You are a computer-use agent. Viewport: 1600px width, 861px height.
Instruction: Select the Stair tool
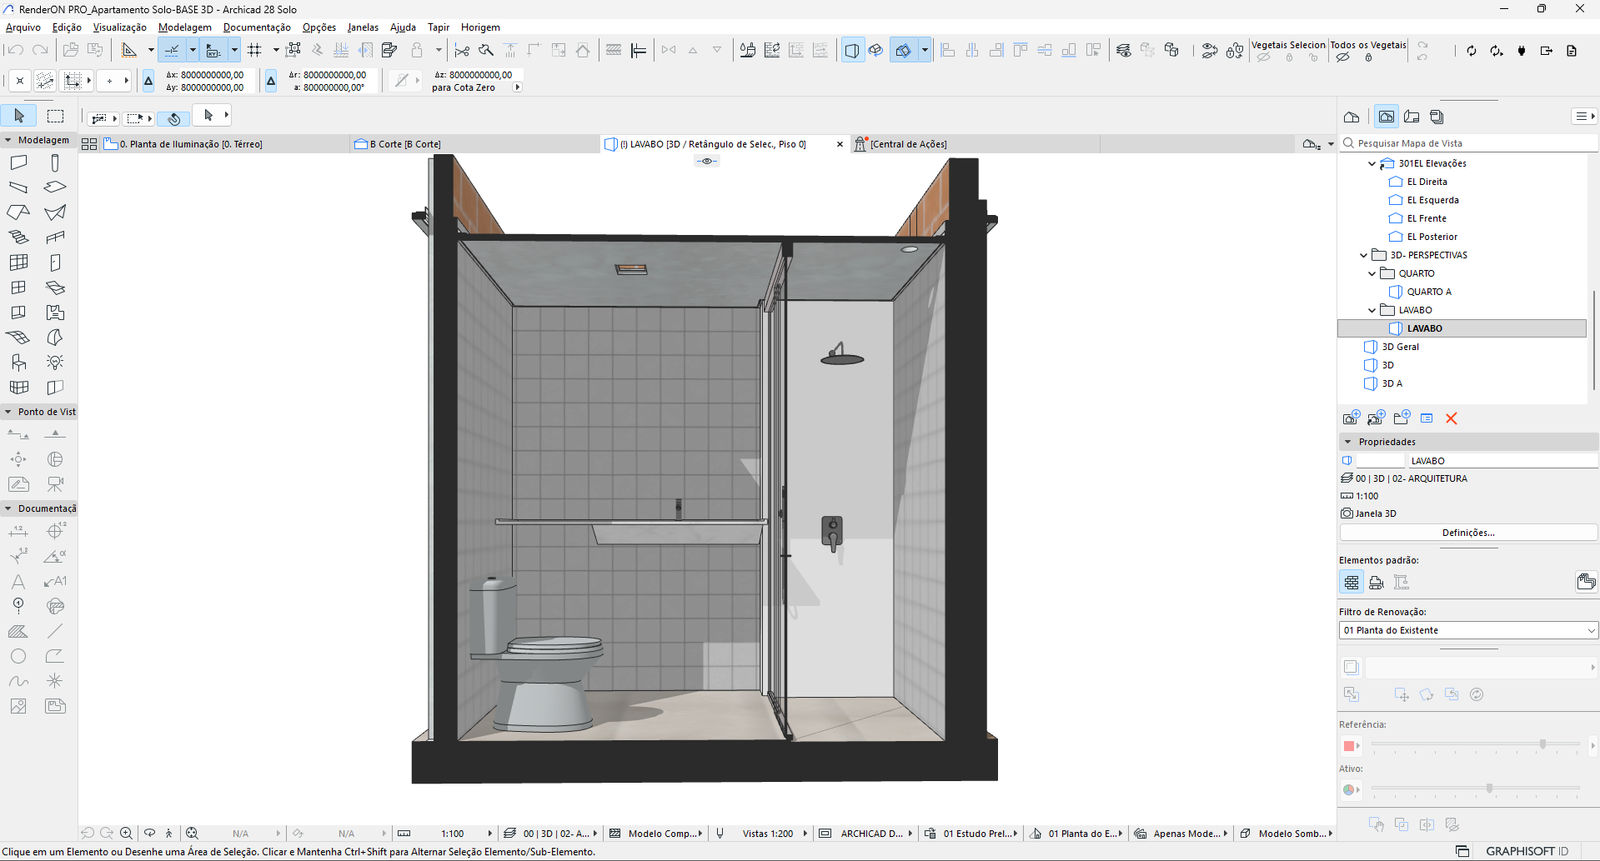click(x=19, y=237)
